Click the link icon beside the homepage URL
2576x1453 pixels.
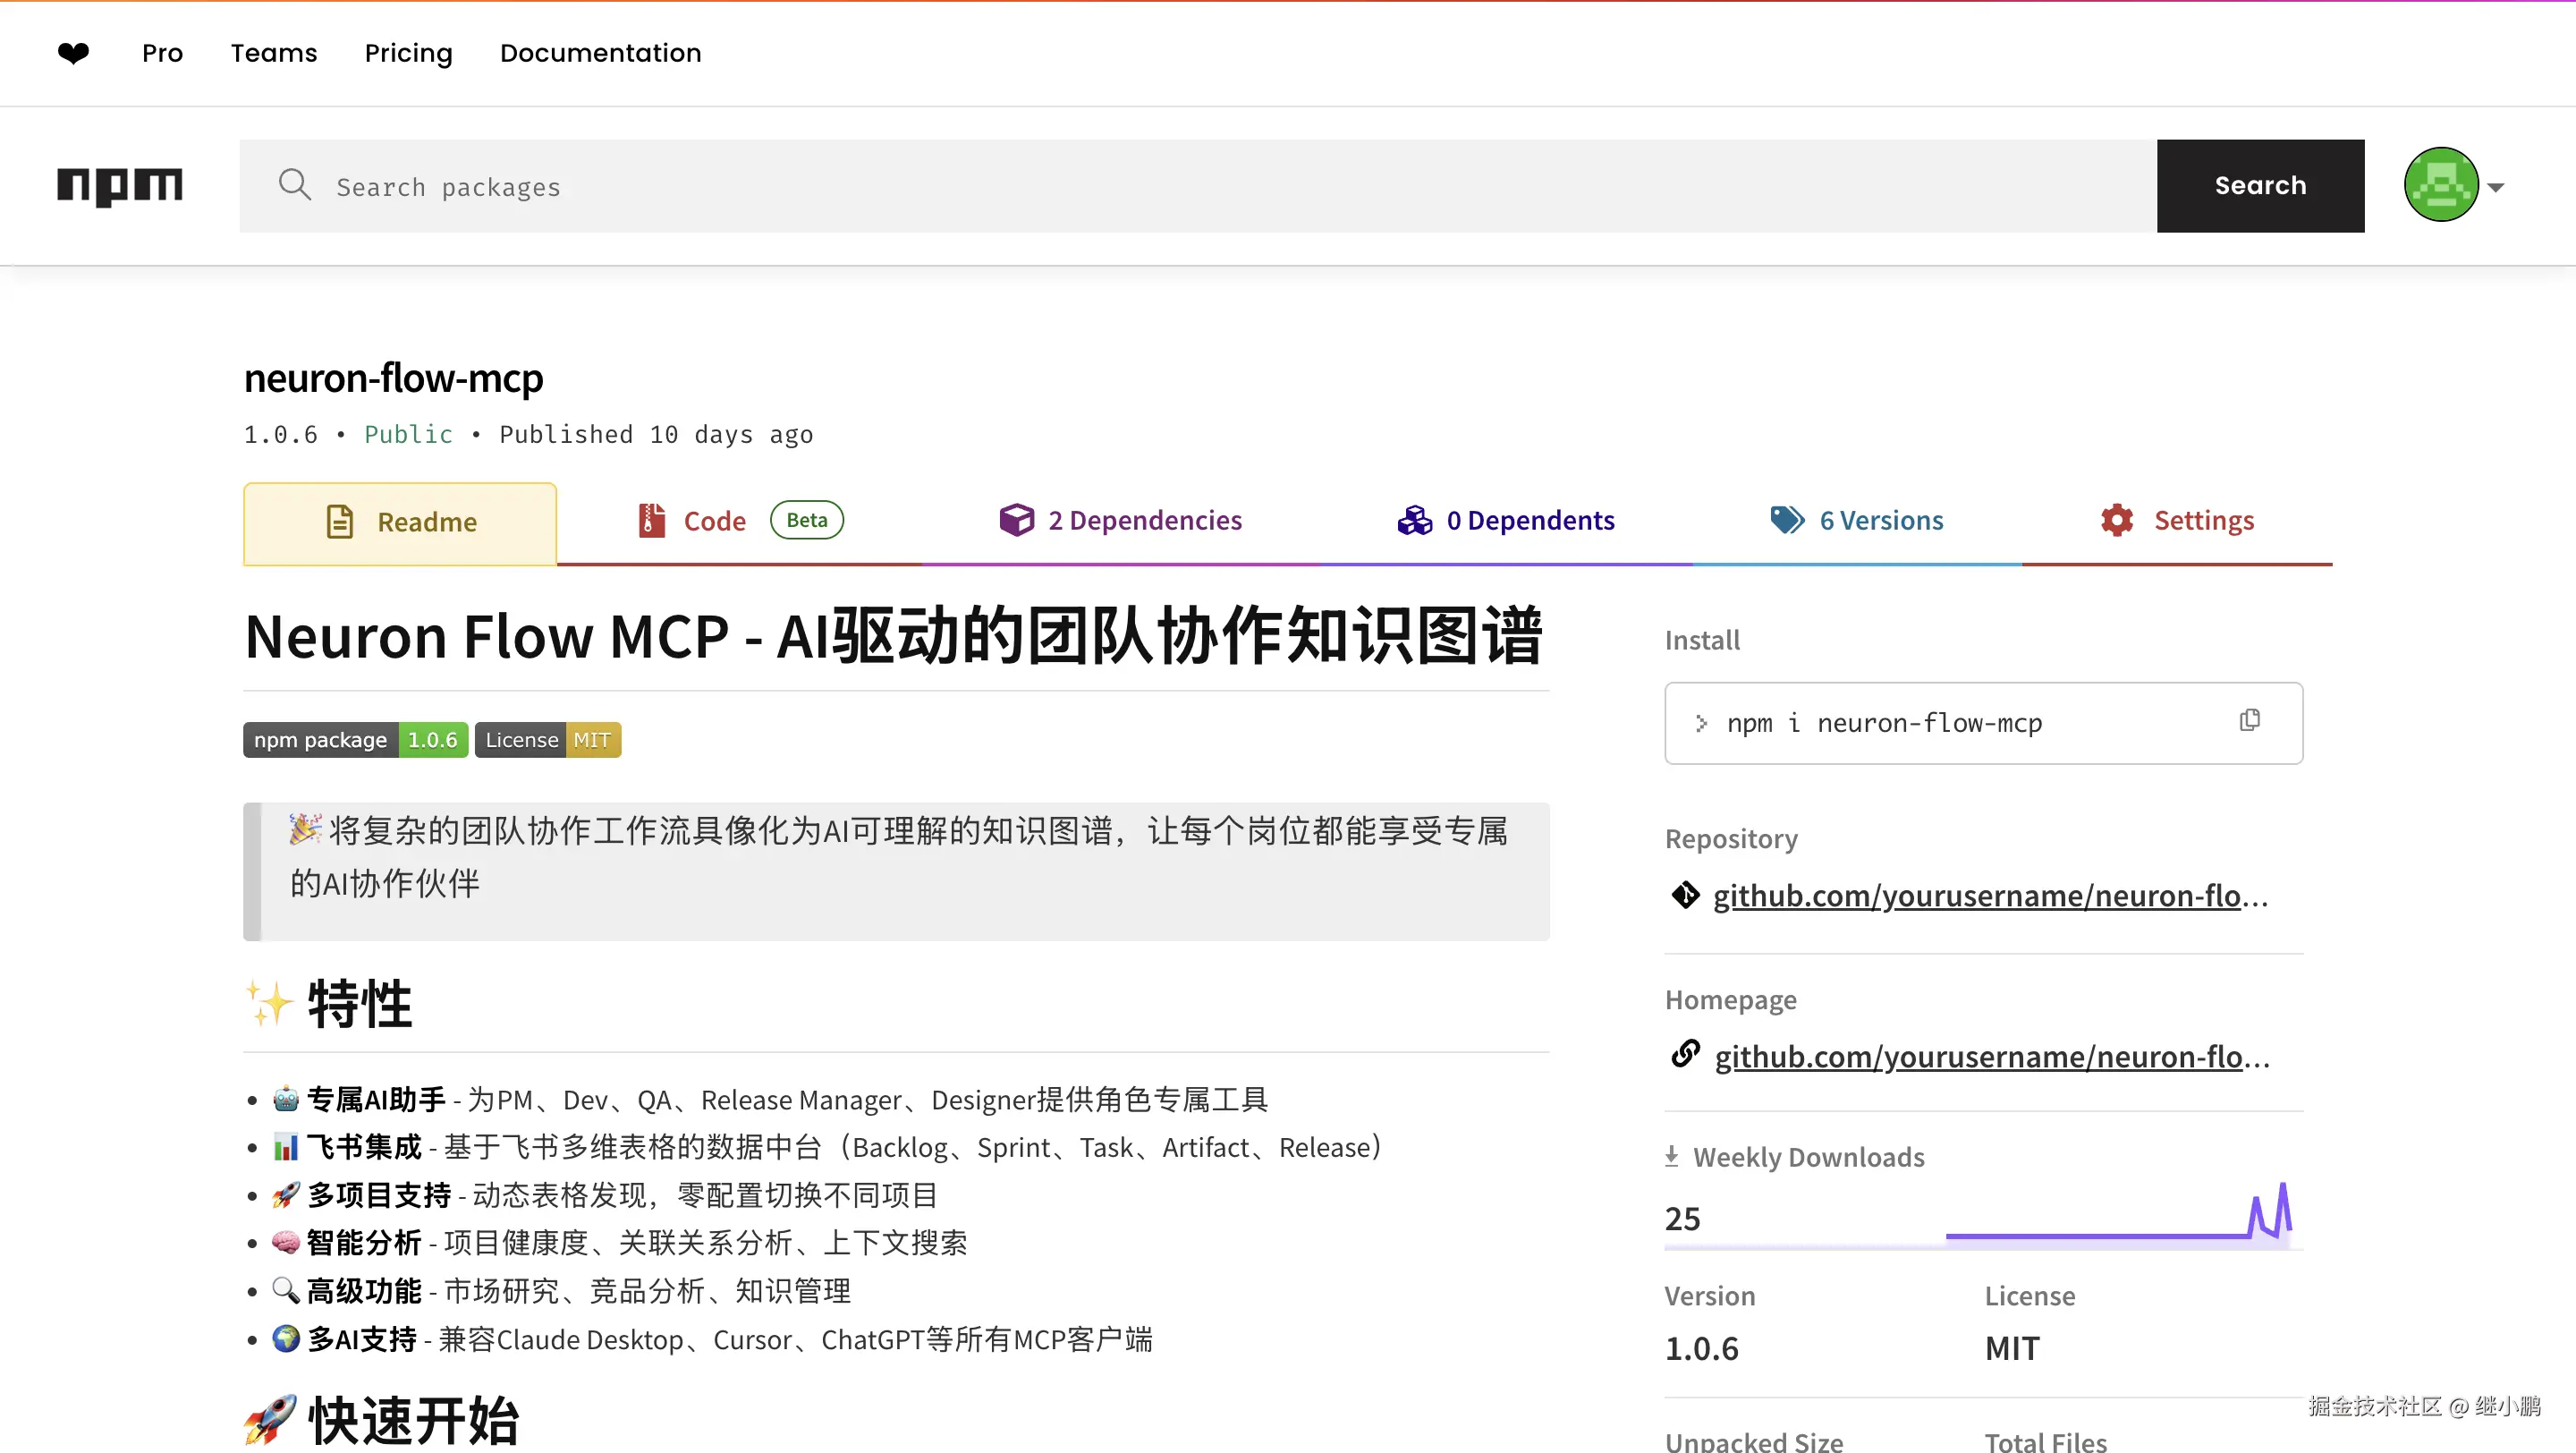[1686, 1054]
